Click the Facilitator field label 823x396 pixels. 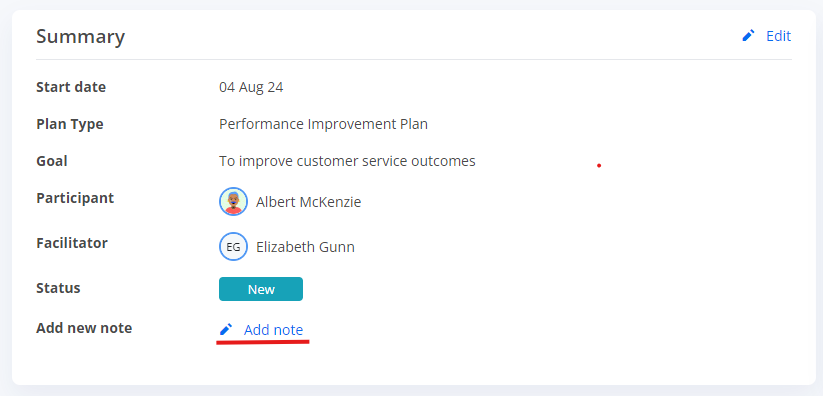pos(72,244)
